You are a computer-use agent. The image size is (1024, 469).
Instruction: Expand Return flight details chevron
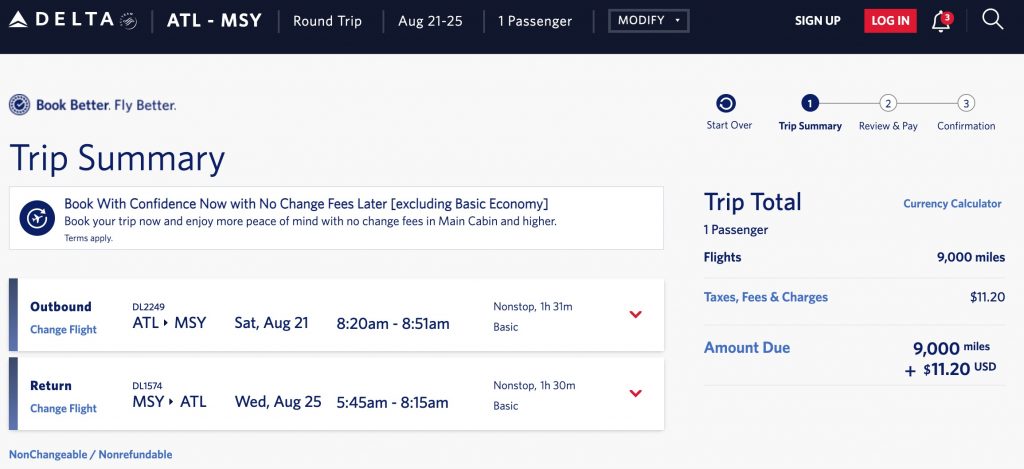(635, 393)
